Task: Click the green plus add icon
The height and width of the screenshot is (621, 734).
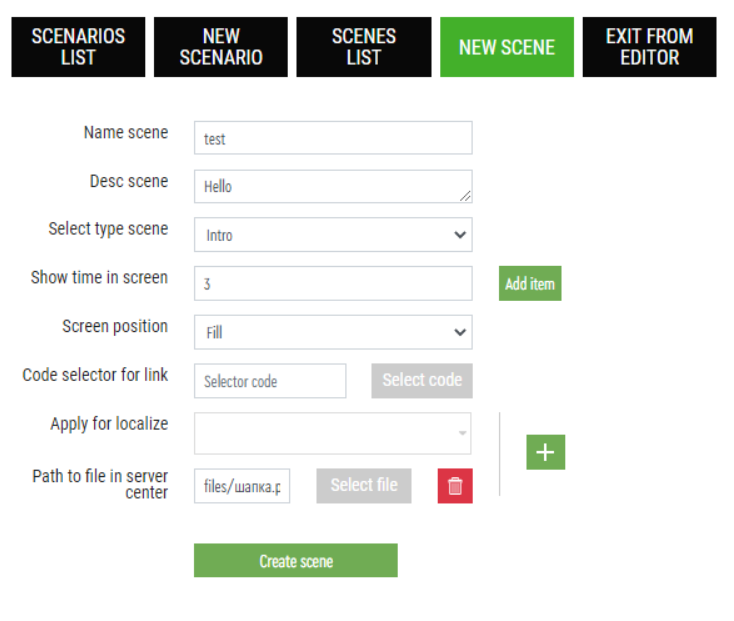Action: coord(545,452)
